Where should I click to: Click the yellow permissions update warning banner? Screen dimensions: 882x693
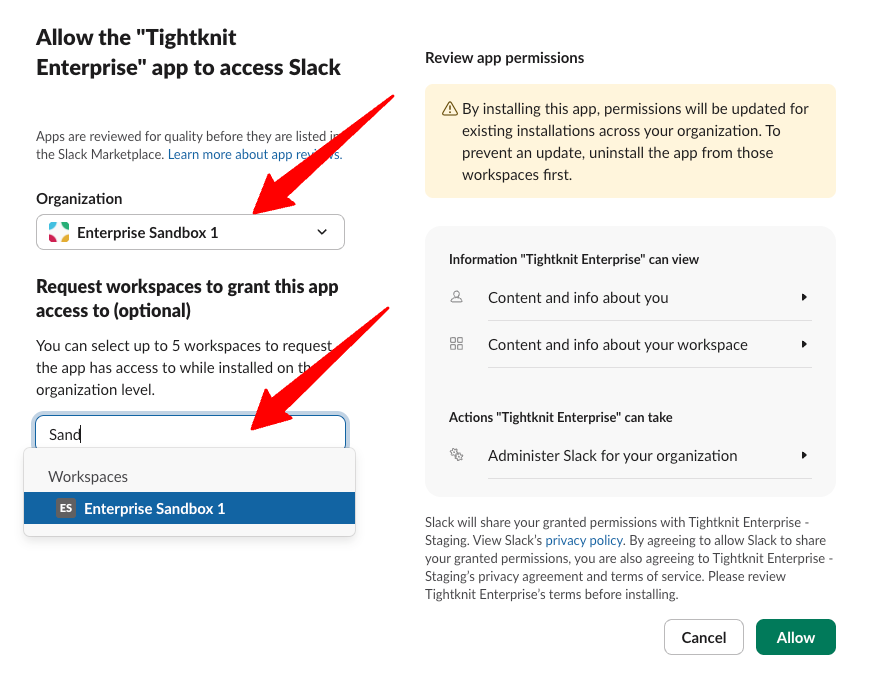[631, 141]
